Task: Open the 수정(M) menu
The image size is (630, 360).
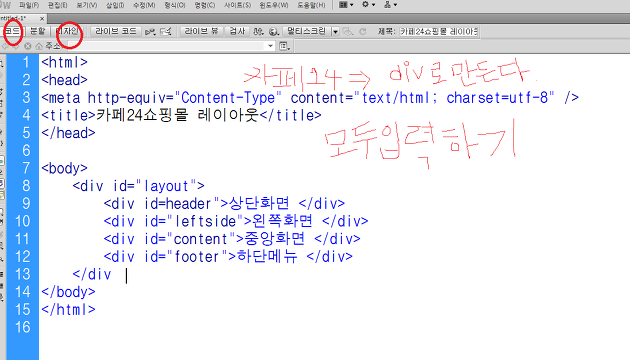Action: click(x=144, y=5)
